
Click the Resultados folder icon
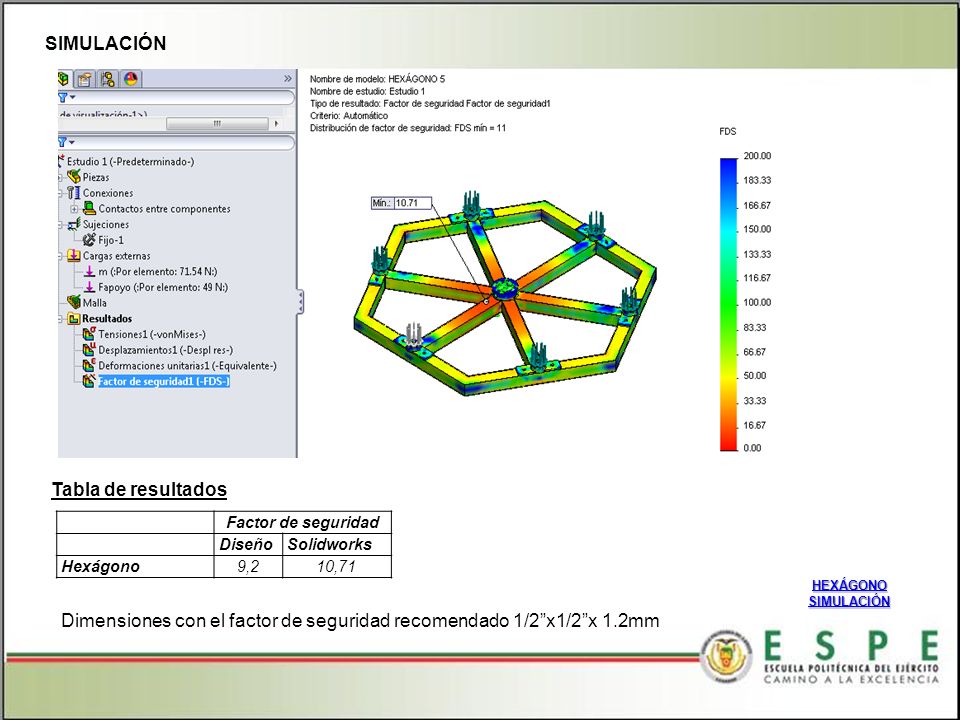click(74, 318)
